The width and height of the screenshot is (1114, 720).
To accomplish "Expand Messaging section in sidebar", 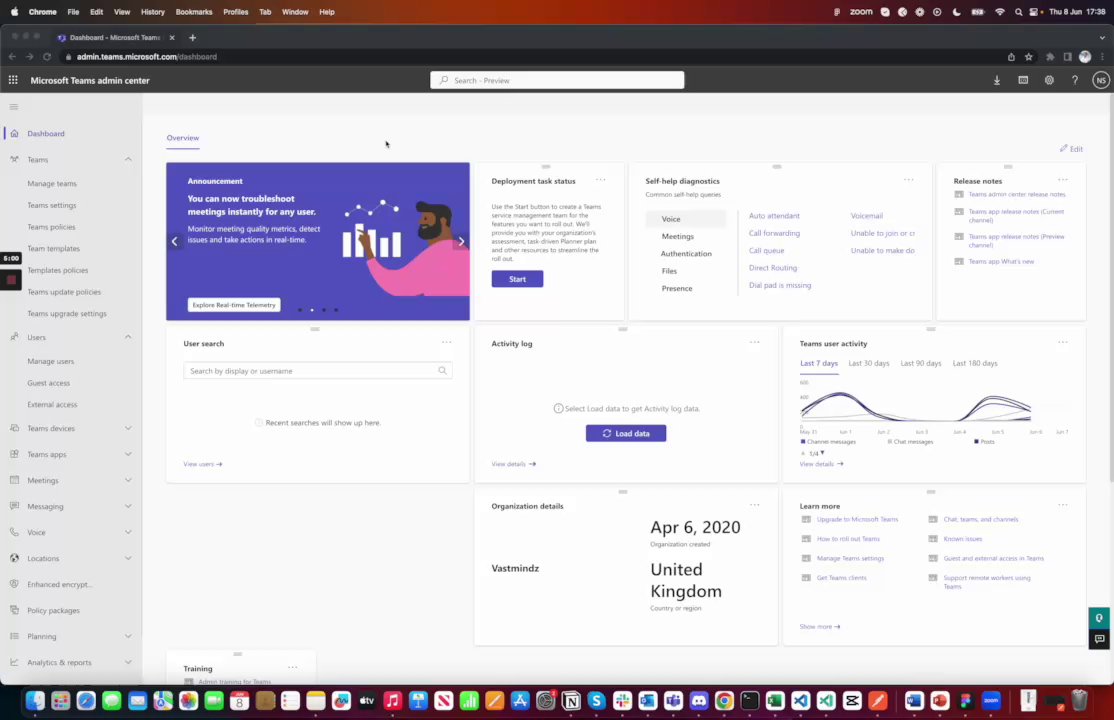I will coord(128,506).
